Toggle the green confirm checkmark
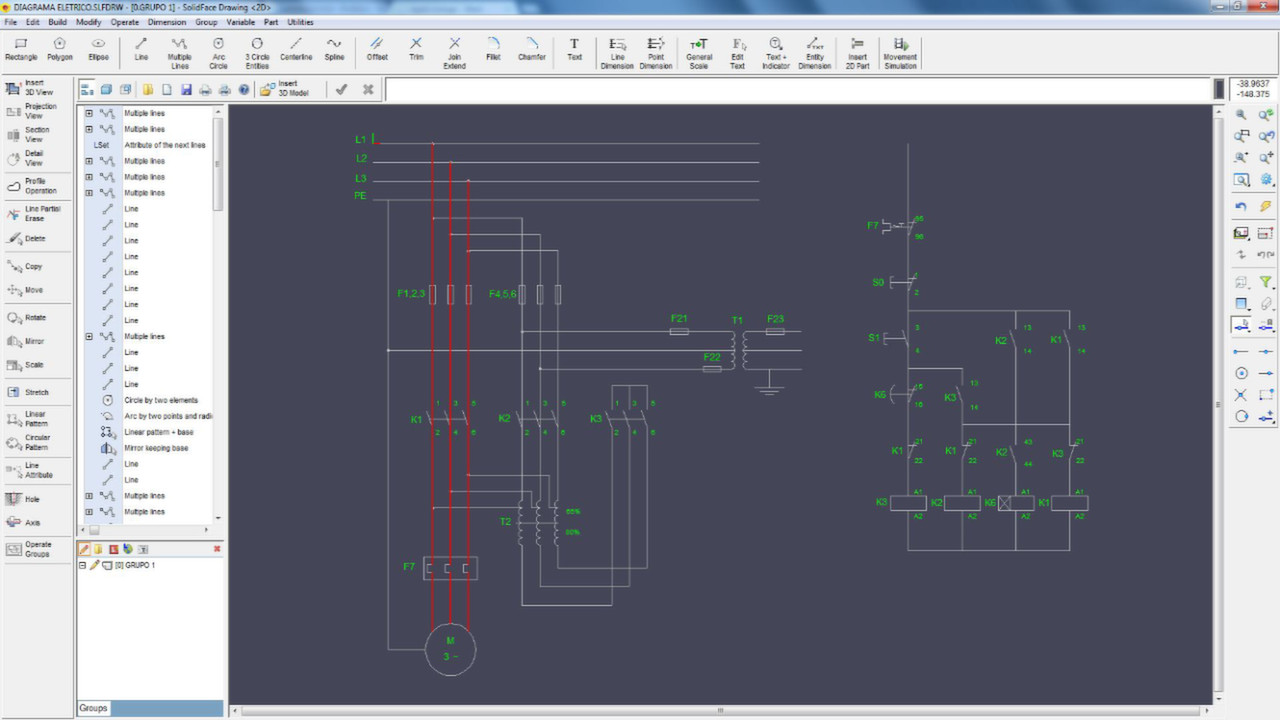Screen dimensions: 1280x720 tap(342, 89)
